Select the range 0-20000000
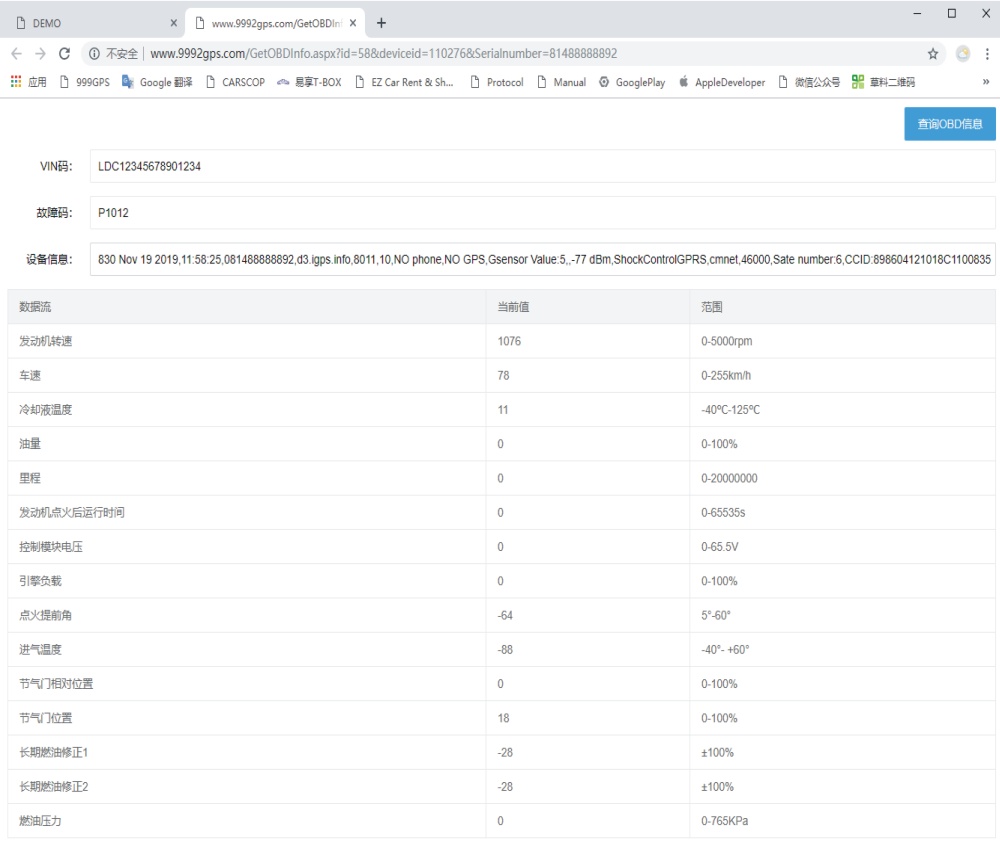This screenshot has height=856, width=1000. [x=729, y=478]
